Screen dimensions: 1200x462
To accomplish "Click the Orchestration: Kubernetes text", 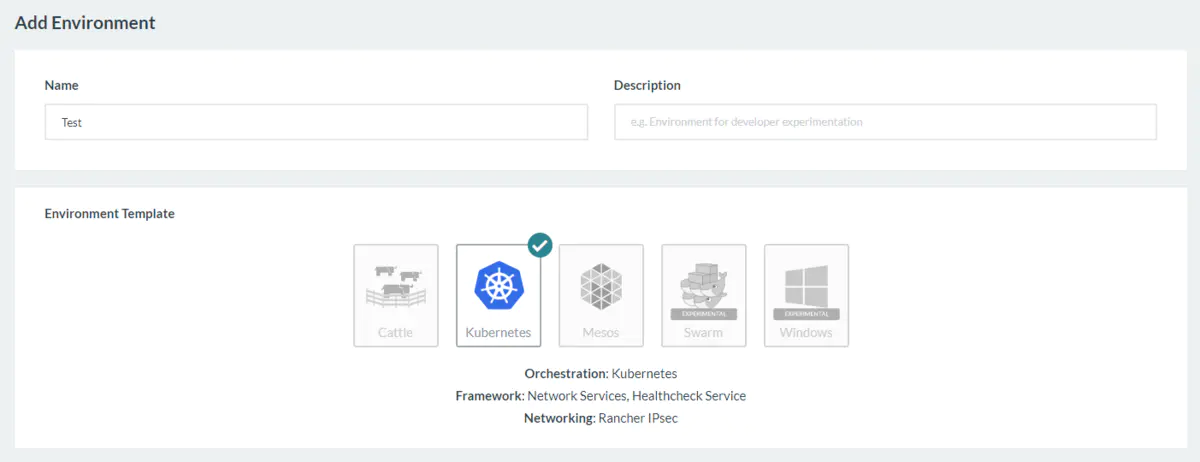I will pos(601,373).
